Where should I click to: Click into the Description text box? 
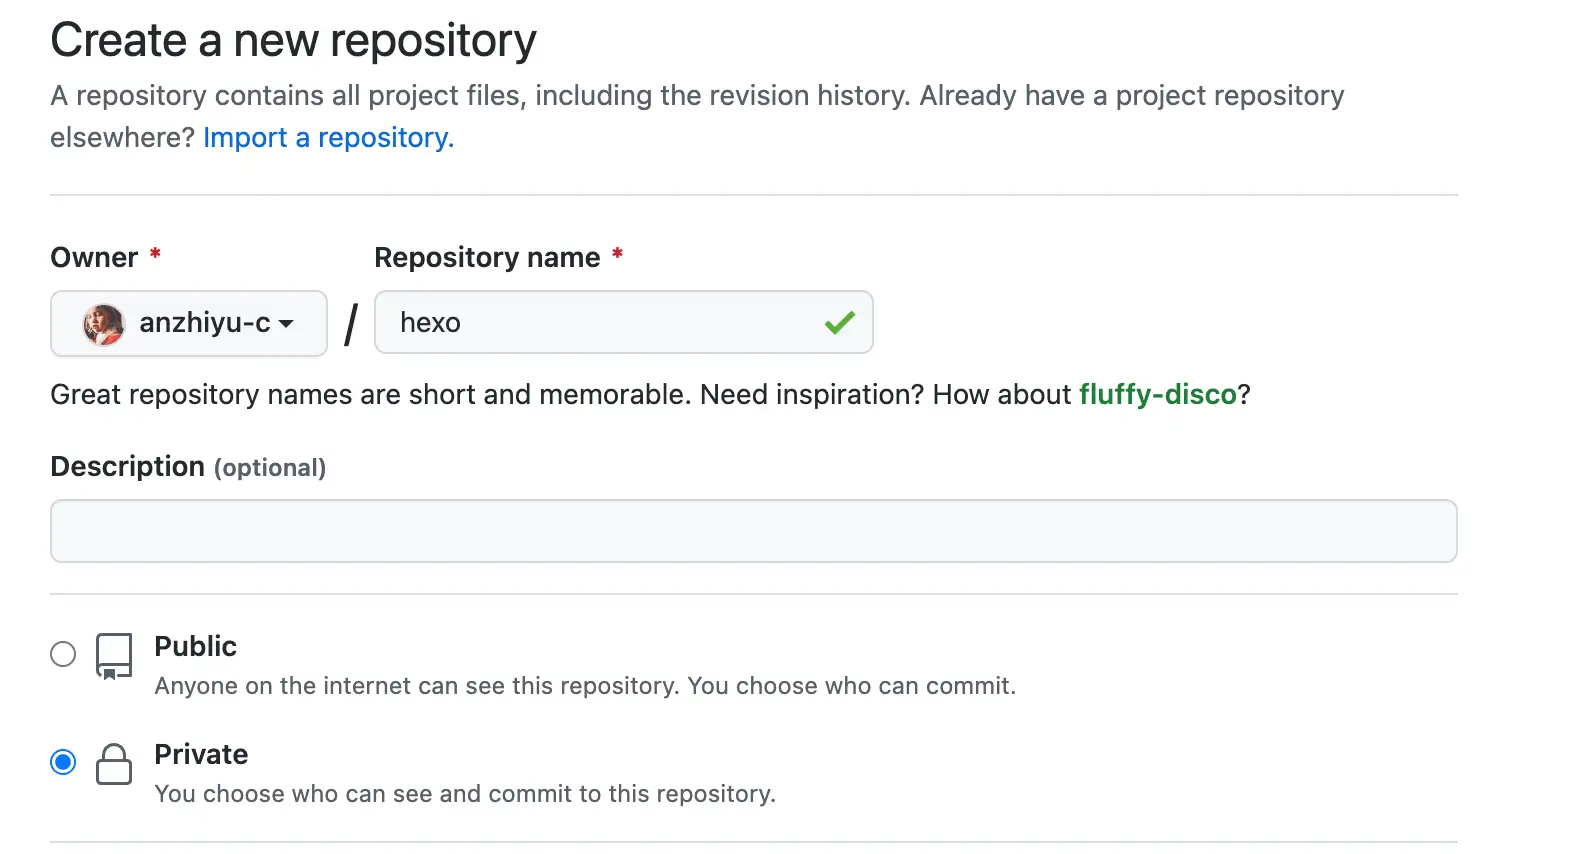tap(753, 531)
